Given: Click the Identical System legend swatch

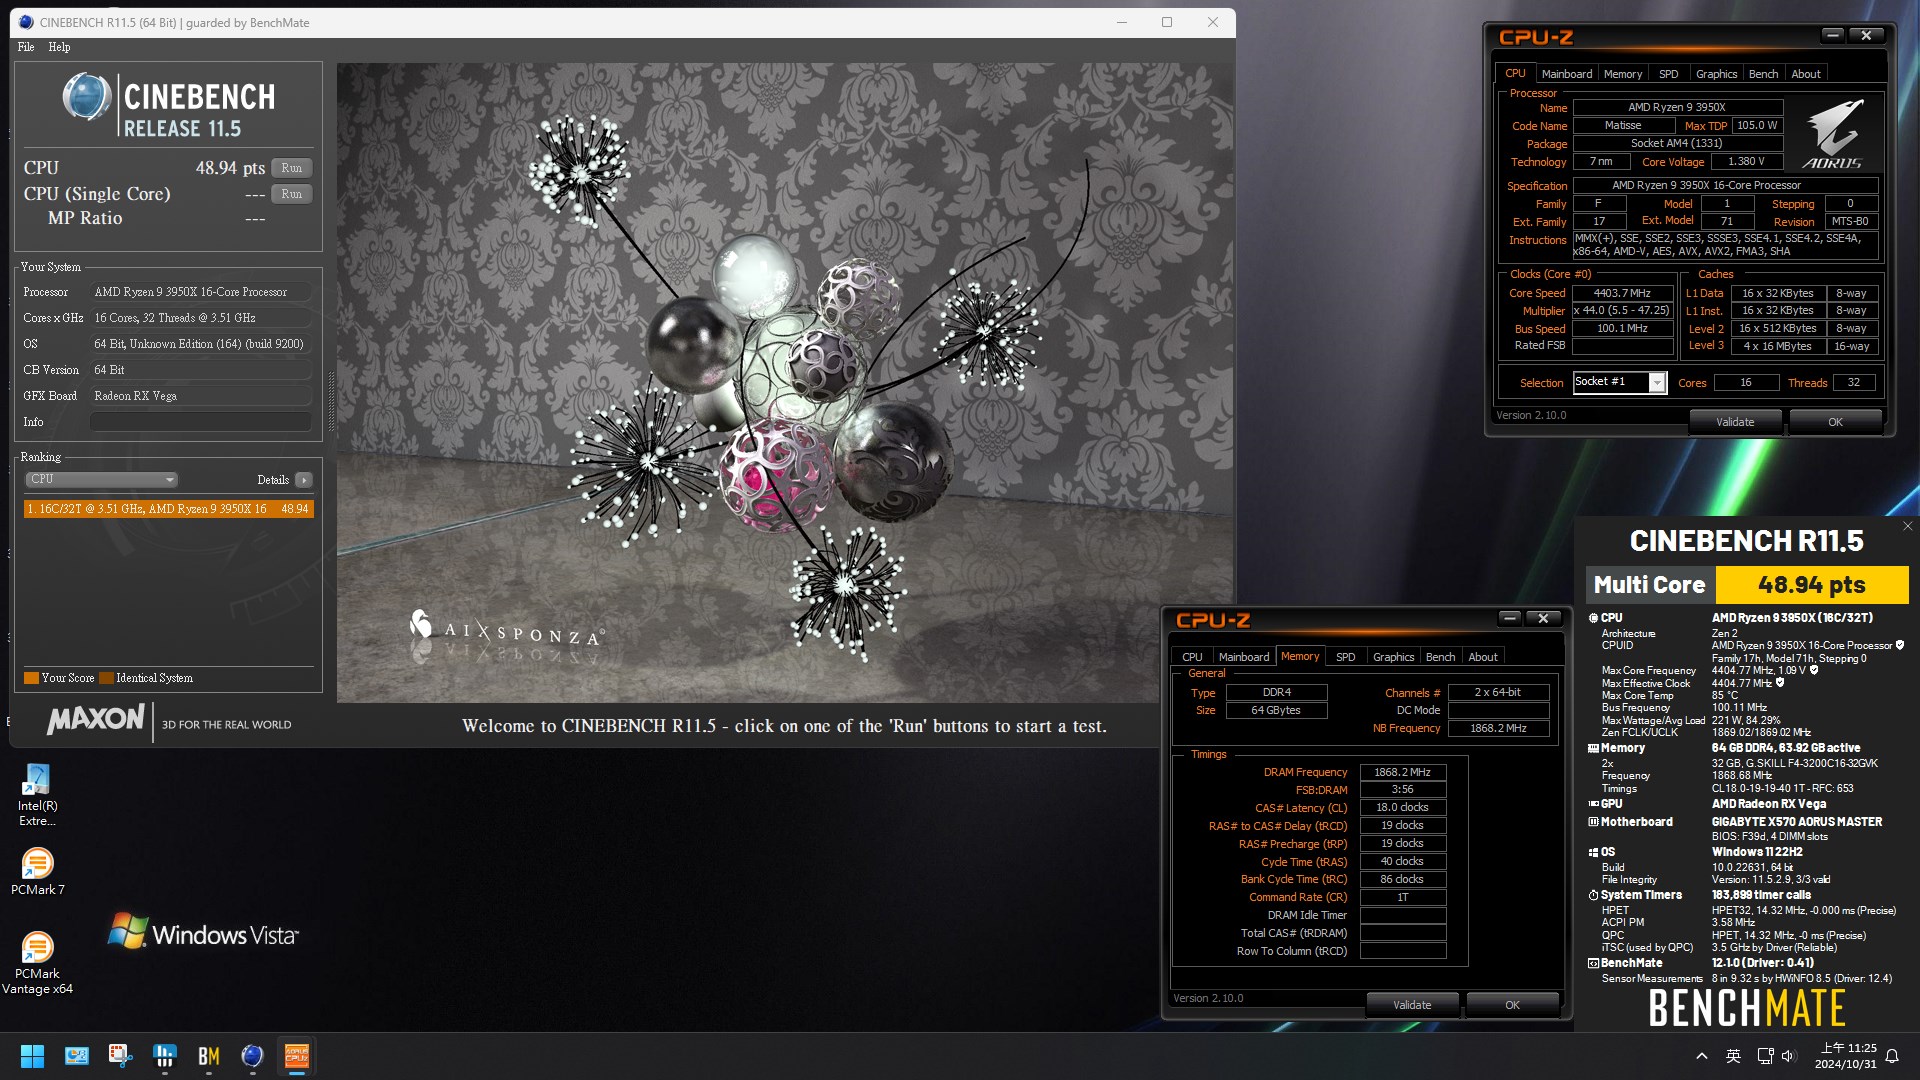Looking at the screenshot, I should pos(106,678).
